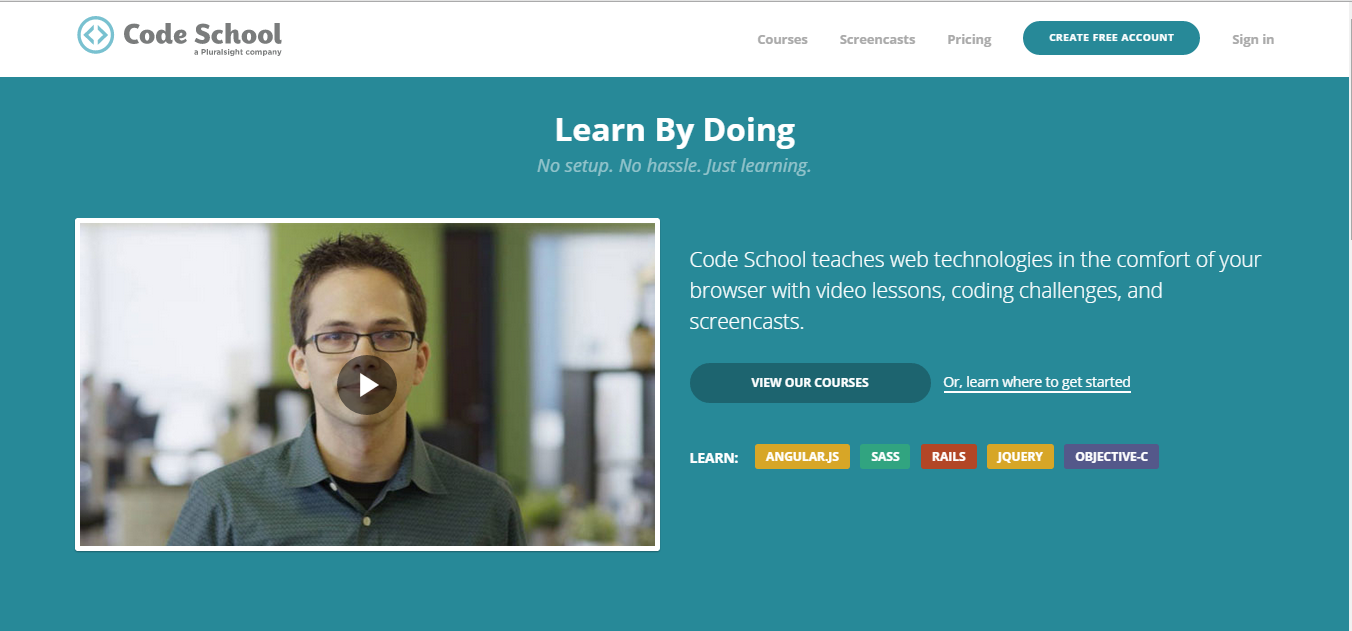The width and height of the screenshot is (1352, 631).
Task: Select the yellow Angular.js tag
Action: [802, 457]
